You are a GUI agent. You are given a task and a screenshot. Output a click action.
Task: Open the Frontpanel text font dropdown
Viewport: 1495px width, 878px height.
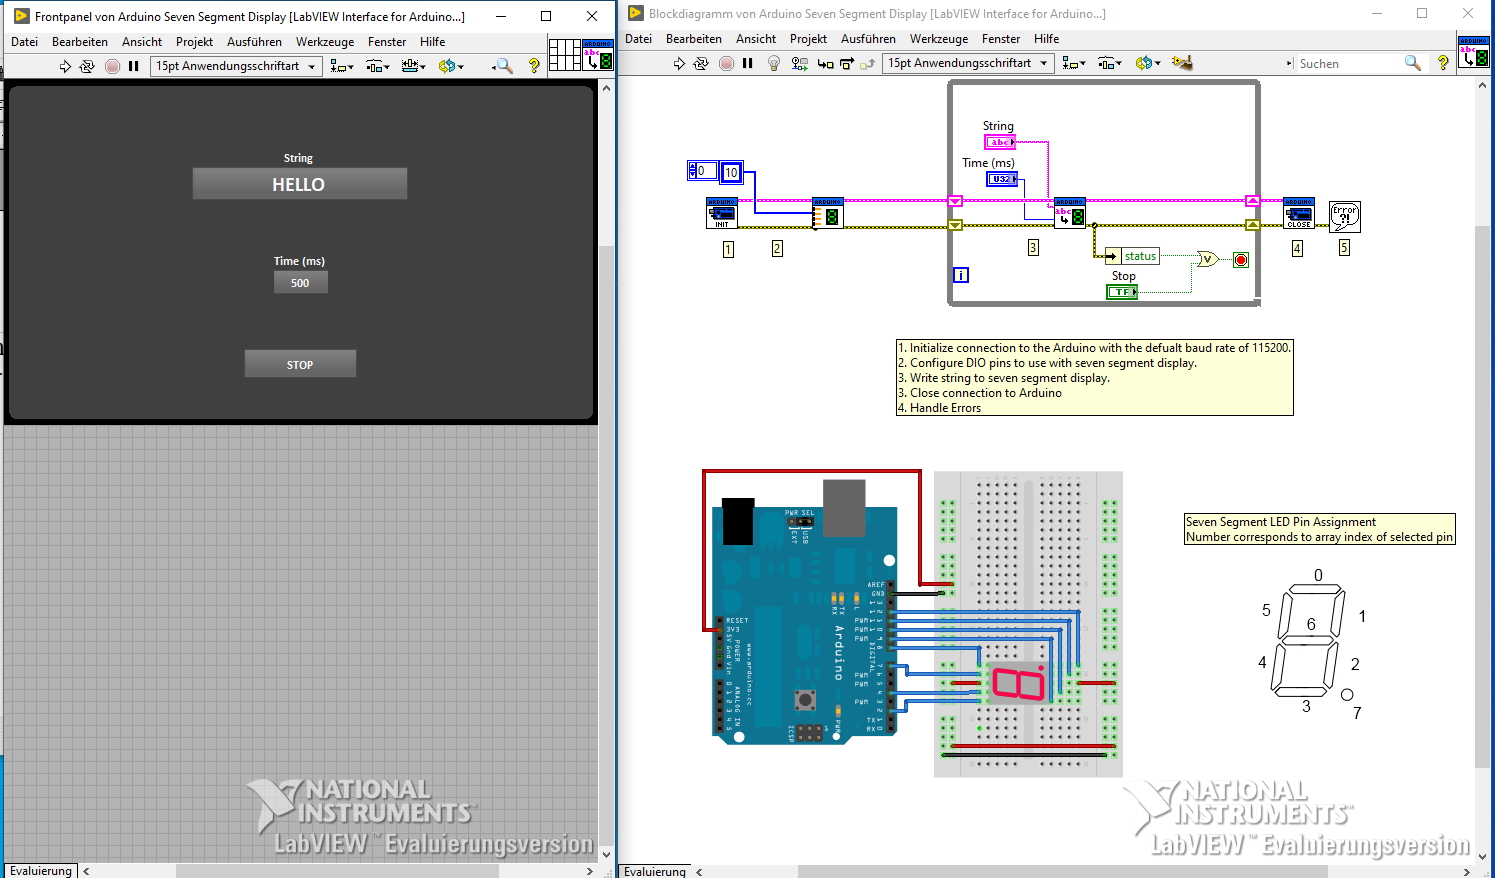[x=236, y=66]
